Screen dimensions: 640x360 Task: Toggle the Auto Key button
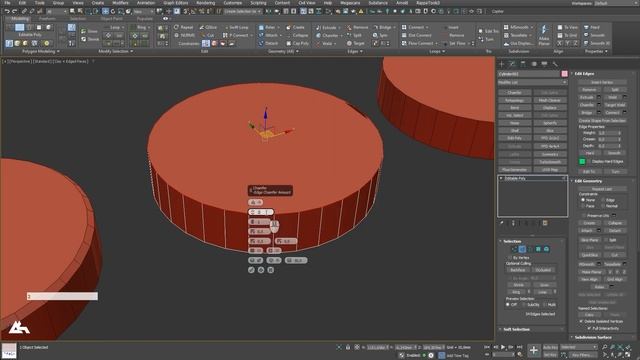550,347
